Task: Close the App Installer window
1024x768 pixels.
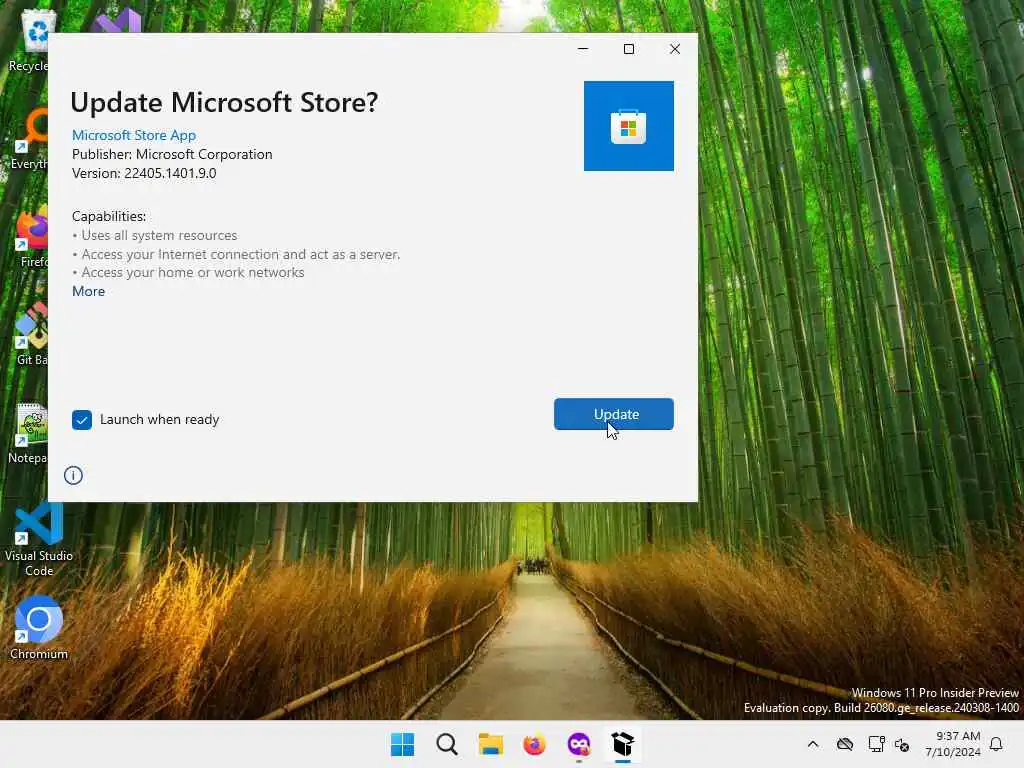Action: [x=675, y=49]
